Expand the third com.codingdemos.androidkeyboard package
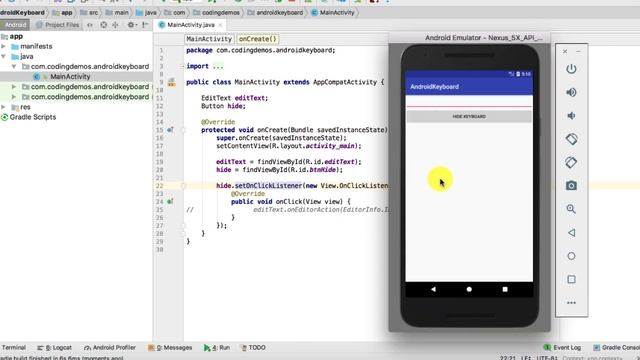Screen dimensions: 640x360 pos(14,97)
